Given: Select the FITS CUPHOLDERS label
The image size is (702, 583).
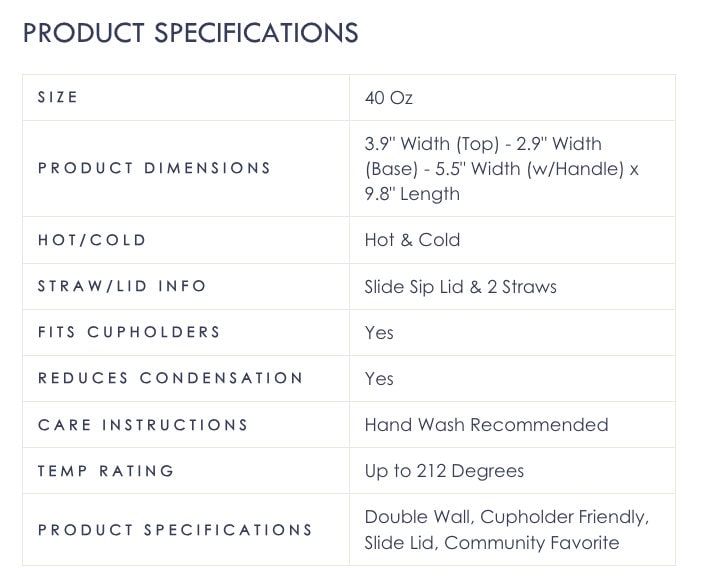Looking at the screenshot, I should click(x=129, y=332).
